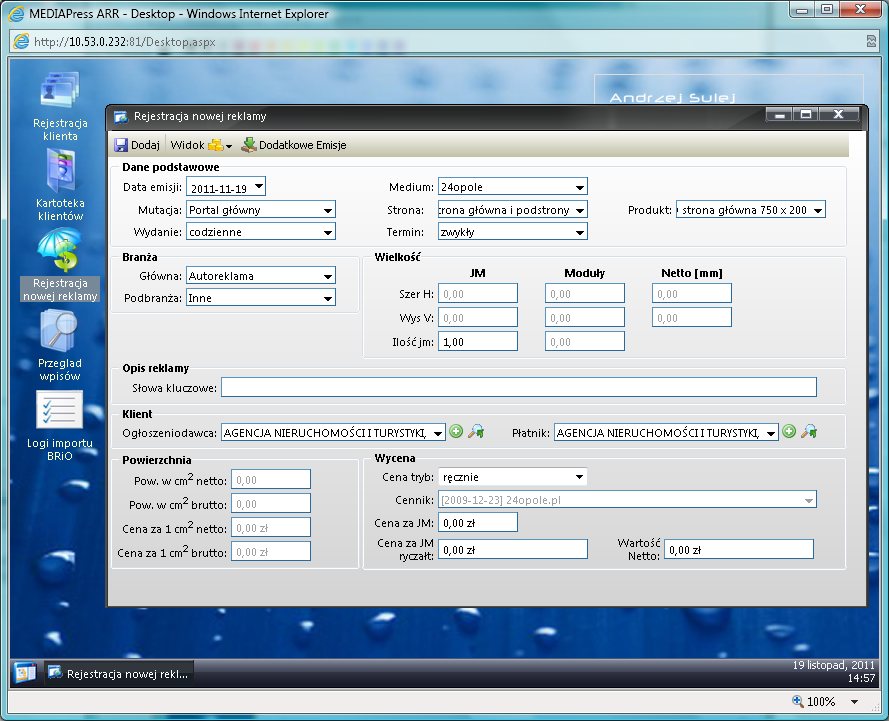Search for Płatnik with the magnifier icon
Image resolution: width=889 pixels, height=721 pixels.
coord(808,432)
